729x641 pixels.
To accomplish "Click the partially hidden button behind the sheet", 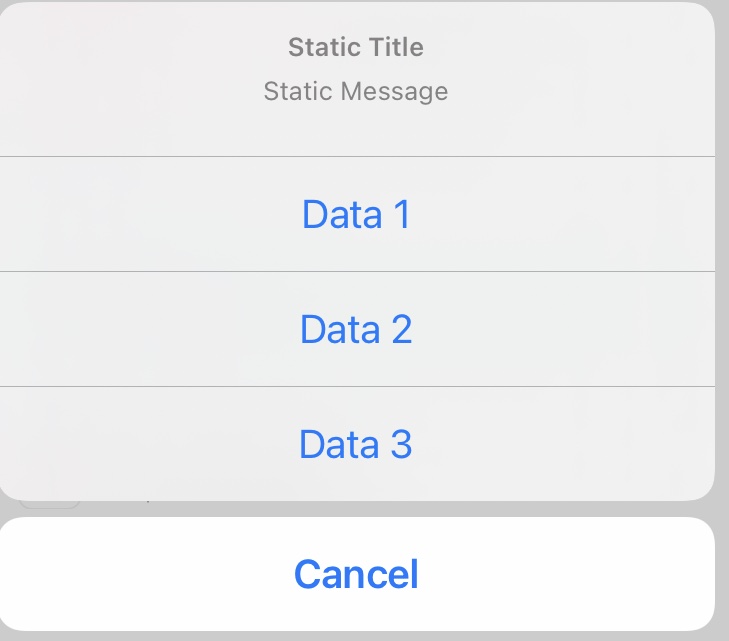I will coord(50,504).
